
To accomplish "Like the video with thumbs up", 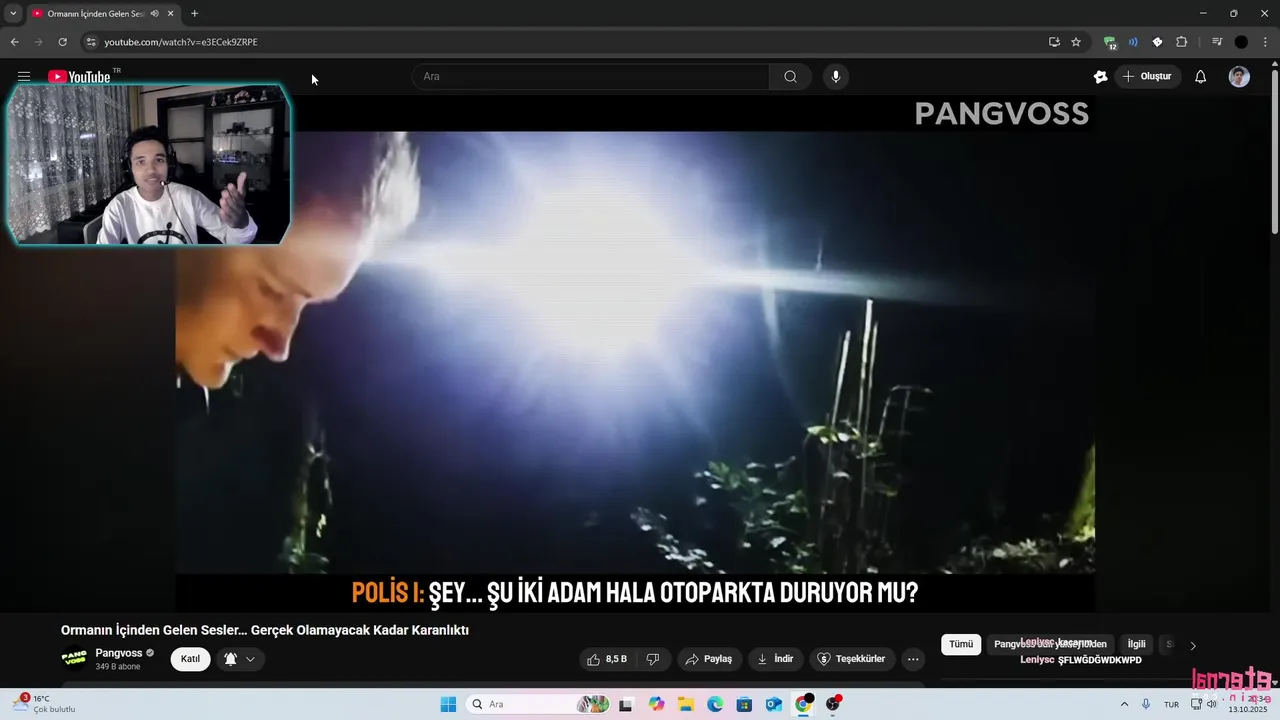I will (607, 659).
